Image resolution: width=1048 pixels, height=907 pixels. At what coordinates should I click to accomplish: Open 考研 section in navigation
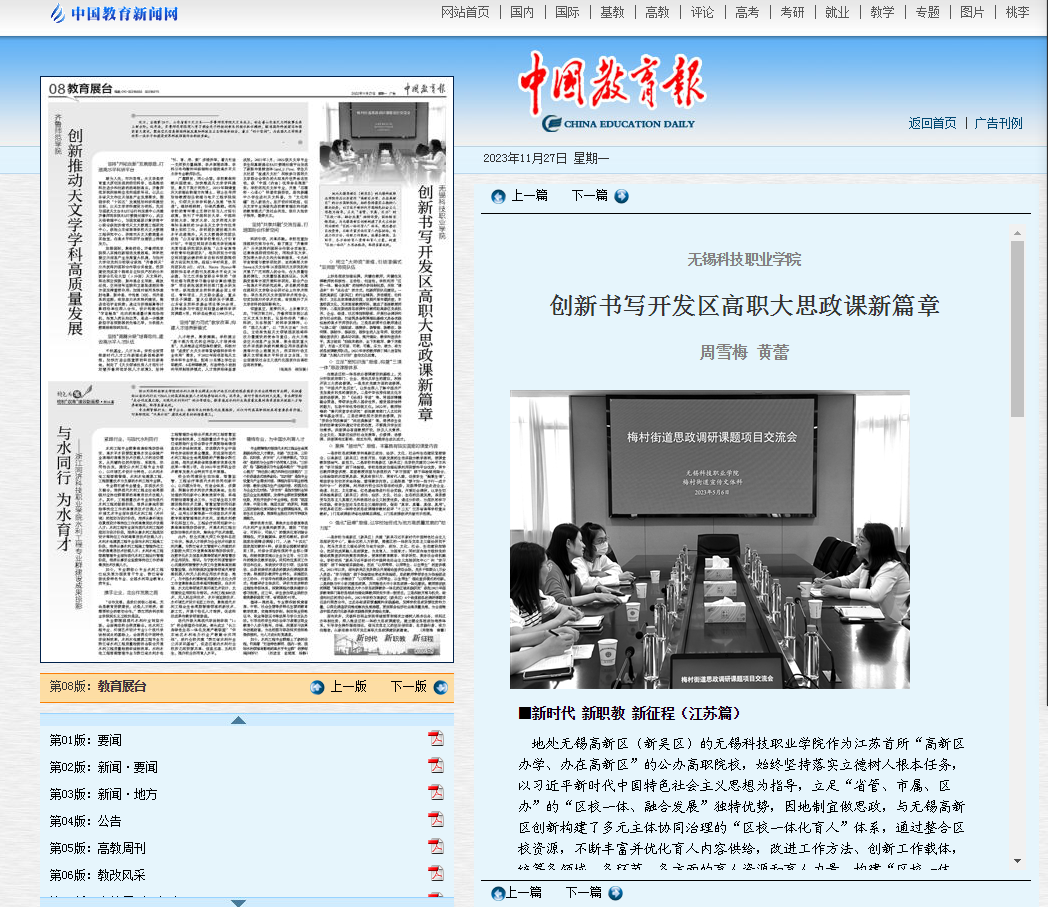(793, 12)
